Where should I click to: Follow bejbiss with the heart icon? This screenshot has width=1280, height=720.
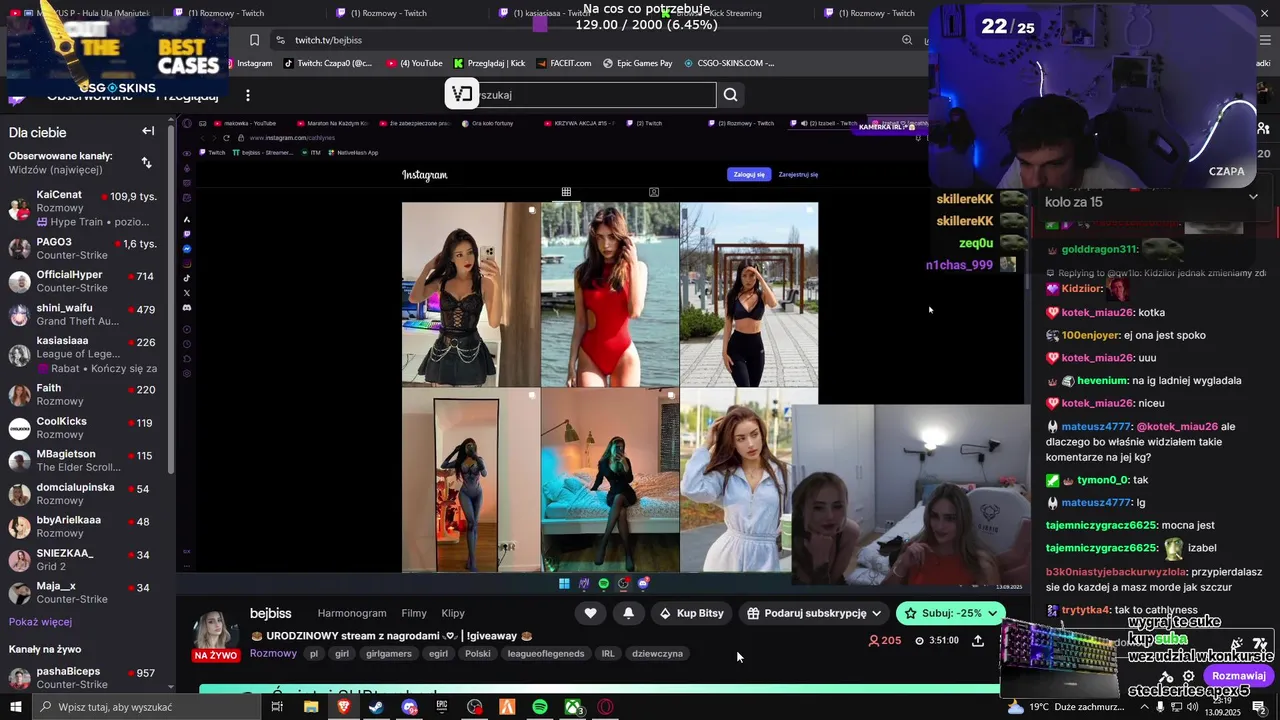[x=591, y=613]
